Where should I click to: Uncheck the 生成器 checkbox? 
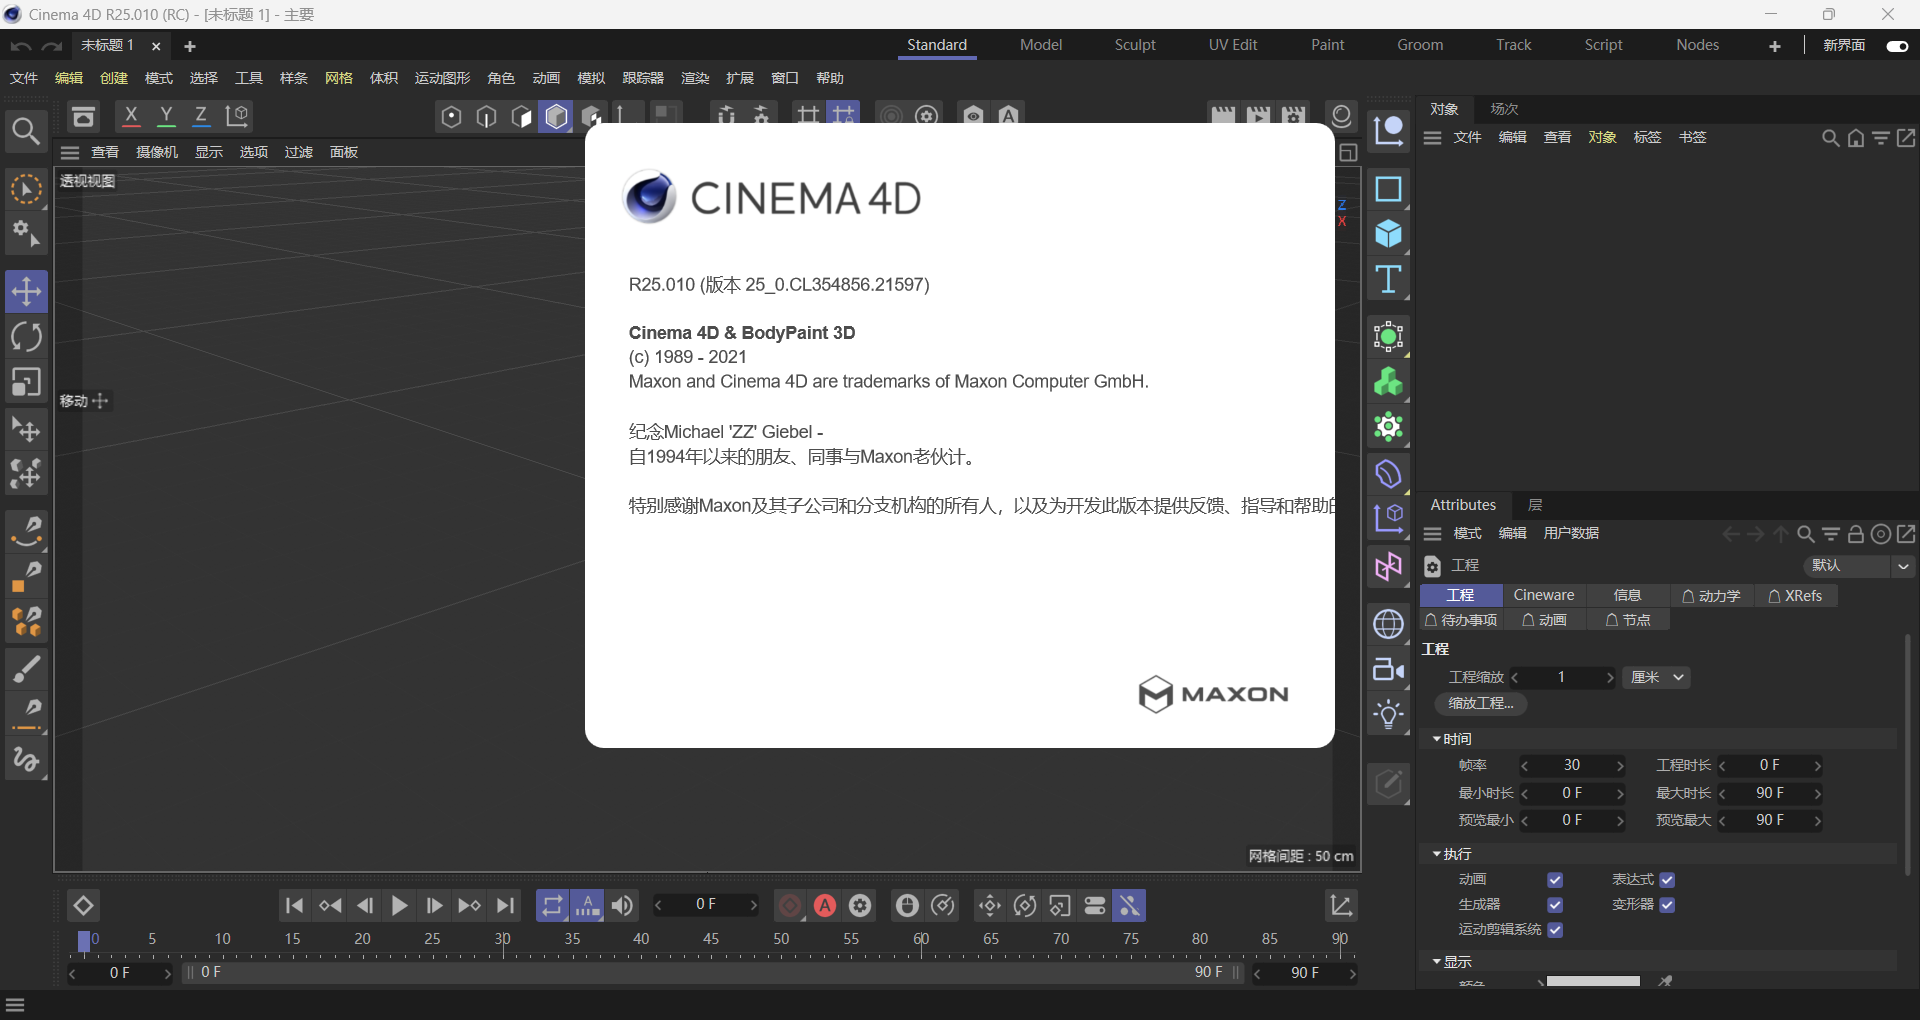coord(1555,905)
